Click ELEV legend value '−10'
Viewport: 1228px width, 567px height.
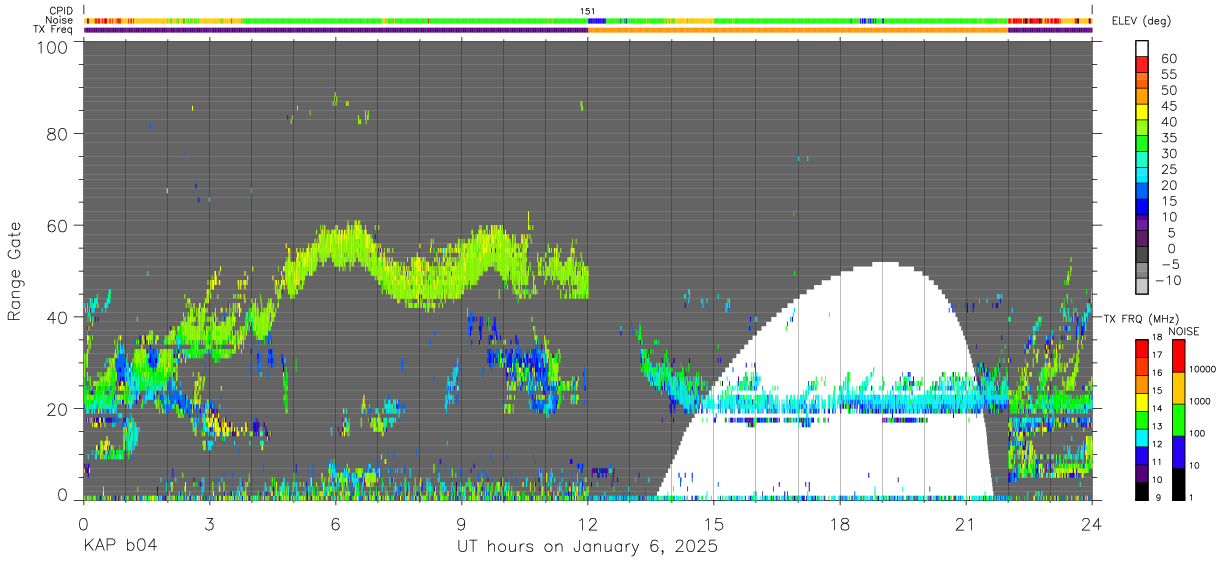pyautogui.click(x=1169, y=280)
